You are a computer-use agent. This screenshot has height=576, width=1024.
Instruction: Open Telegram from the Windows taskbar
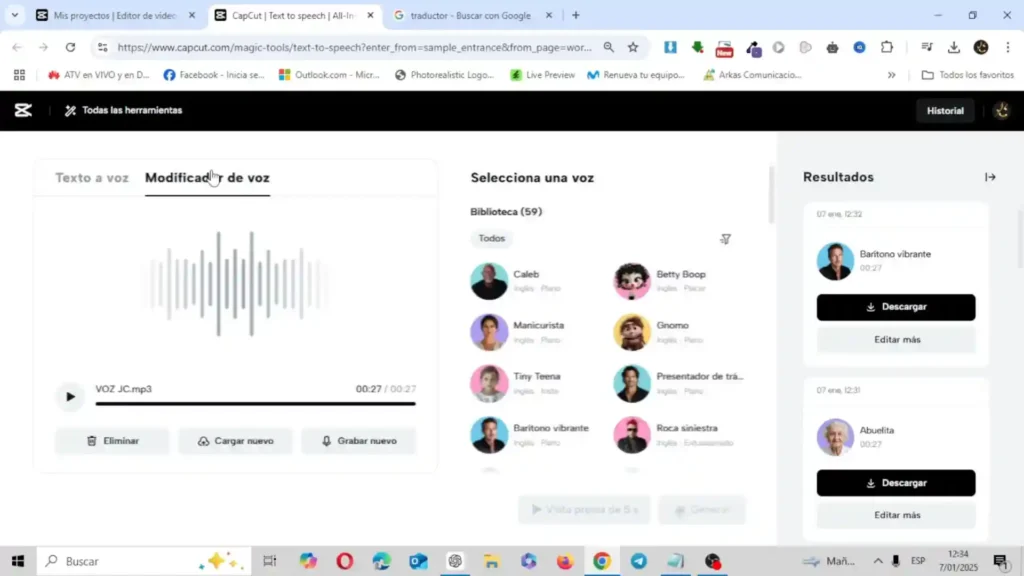click(640, 561)
